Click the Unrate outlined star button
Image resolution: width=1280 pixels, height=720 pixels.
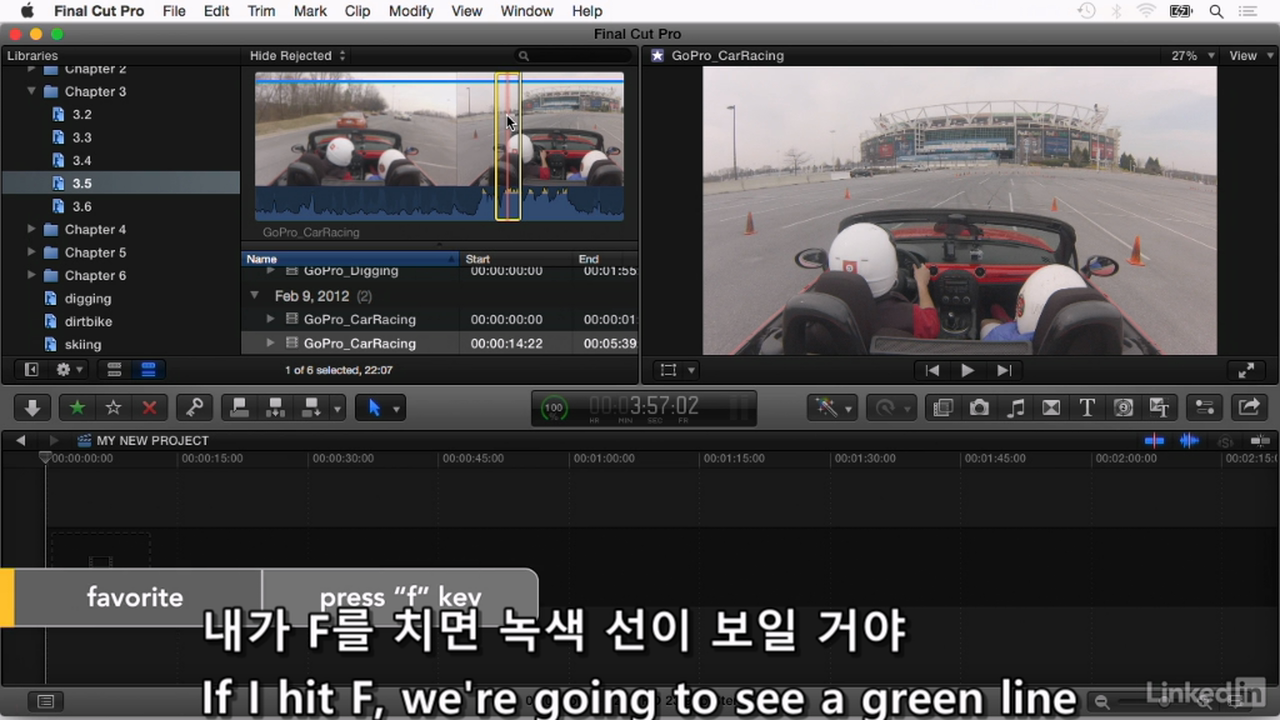pos(113,408)
